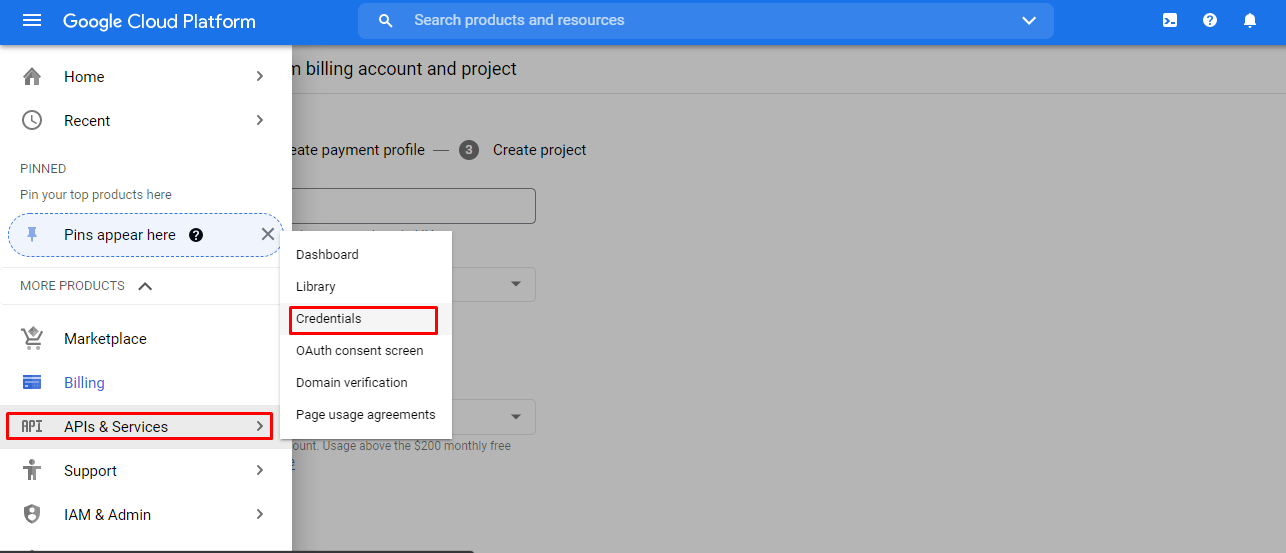1286x553 pixels.
Task: Click the Billing card icon
Action: click(x=32, y=382)
